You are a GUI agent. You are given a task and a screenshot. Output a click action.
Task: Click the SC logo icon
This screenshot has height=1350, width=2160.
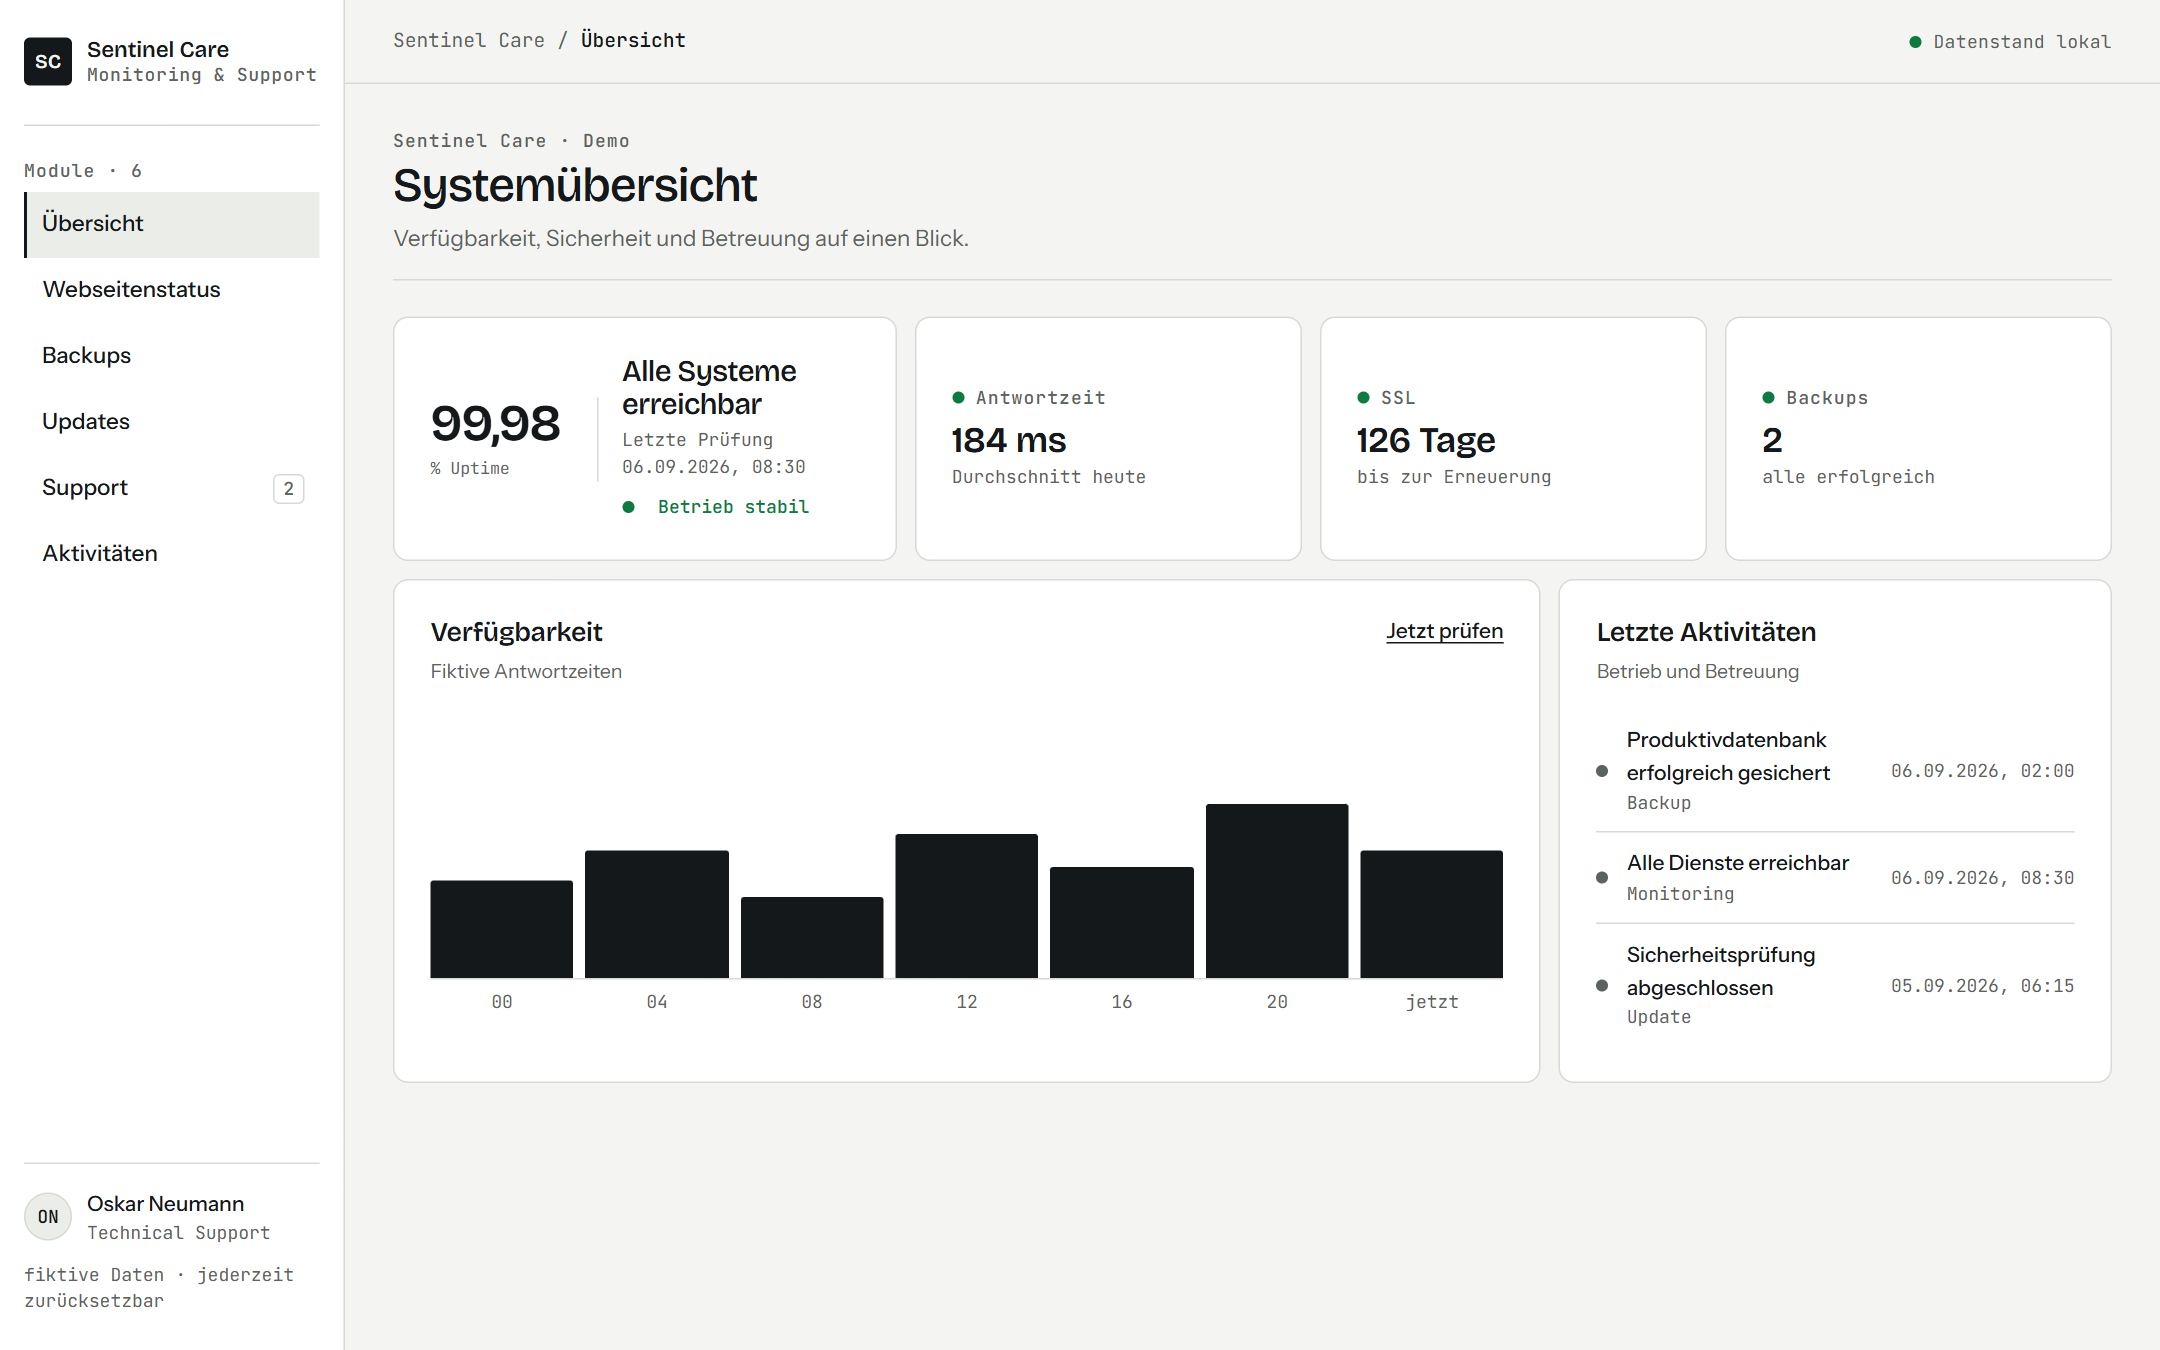point(48,62)
